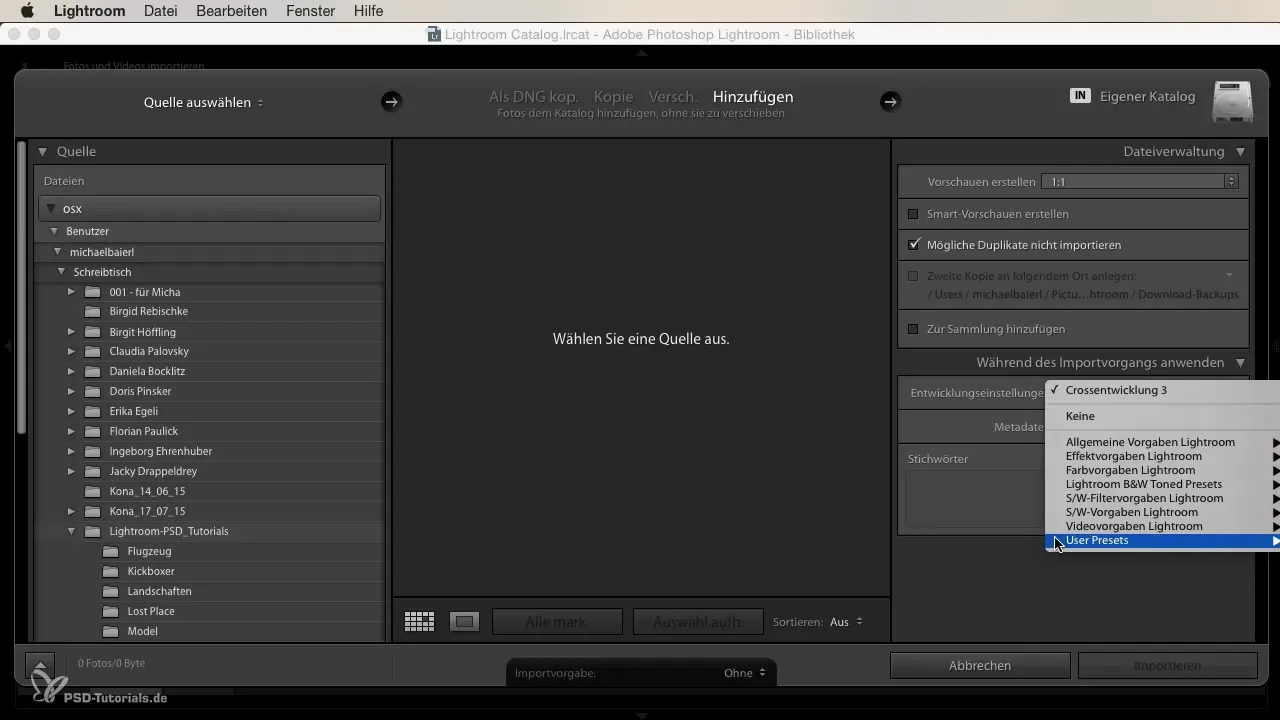Select Kopie import mode
The height and width of the screenshot is (720, 1280).
[613, 97]
